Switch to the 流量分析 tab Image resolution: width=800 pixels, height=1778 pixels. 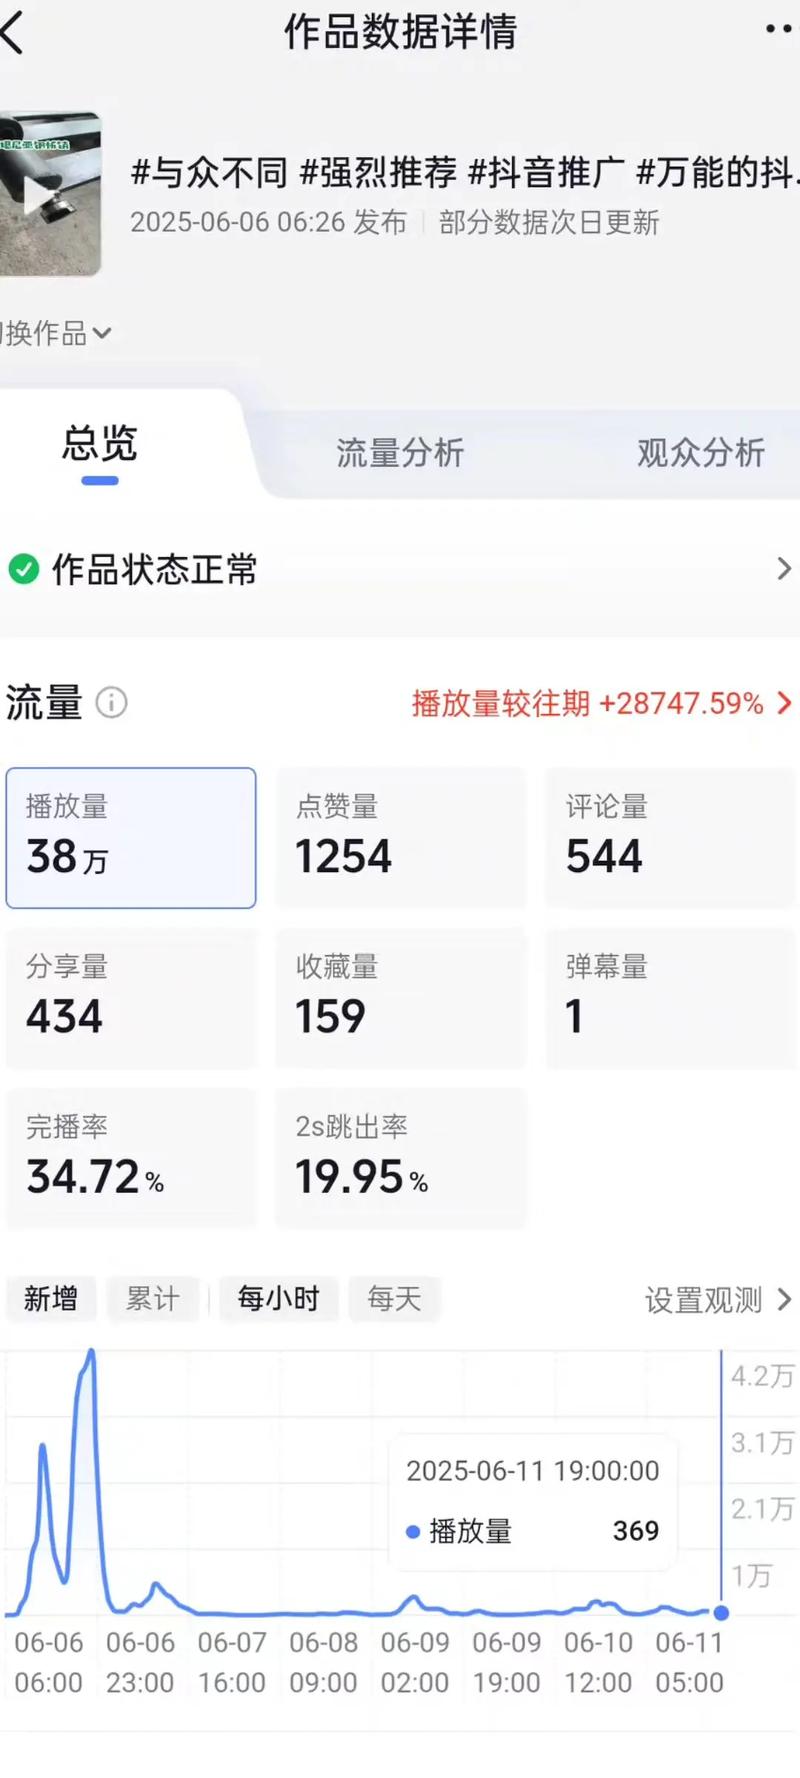coord(399,453)
